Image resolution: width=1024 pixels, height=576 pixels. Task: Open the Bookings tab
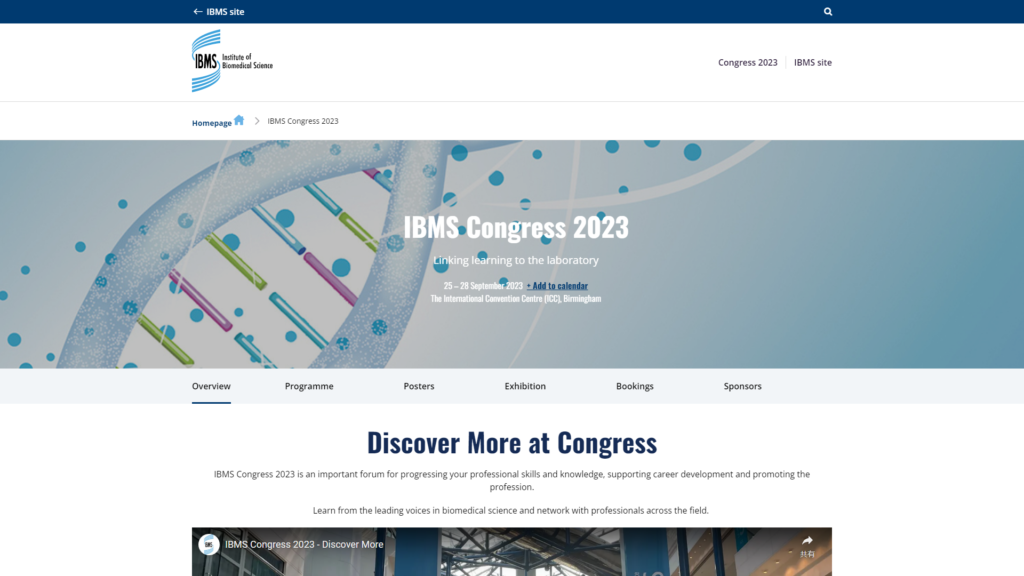point(635,386)
